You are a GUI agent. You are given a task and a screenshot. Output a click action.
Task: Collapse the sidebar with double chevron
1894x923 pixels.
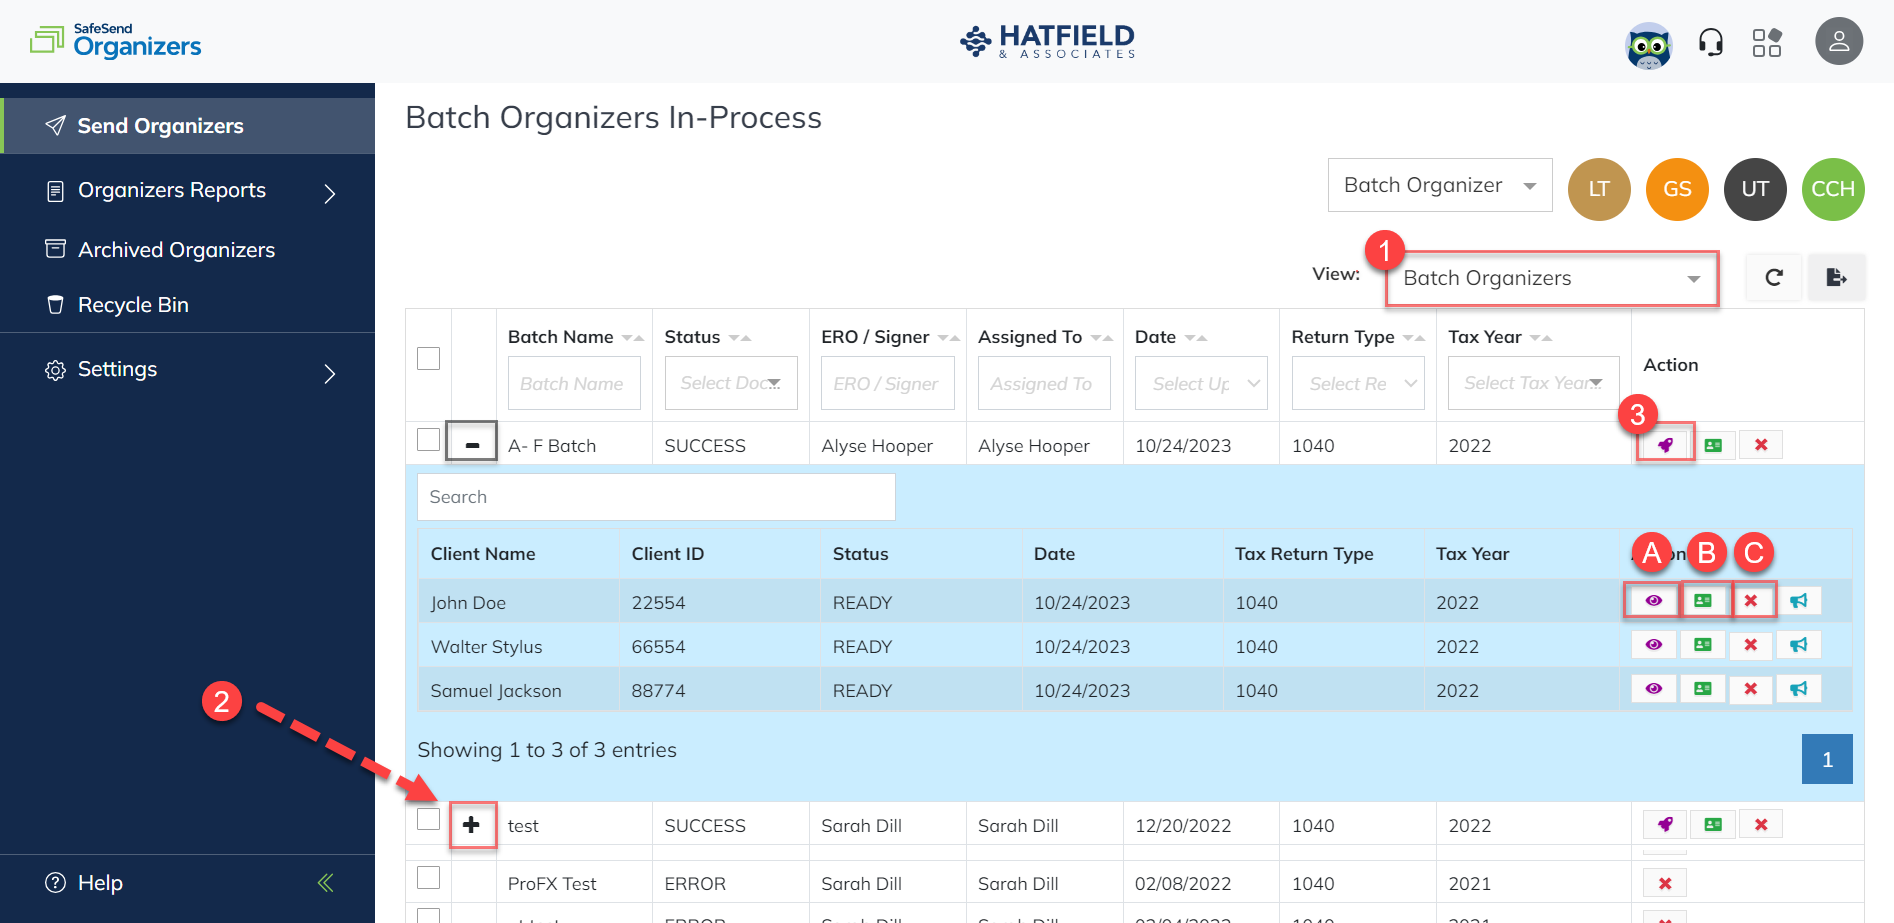pos(325,883)
